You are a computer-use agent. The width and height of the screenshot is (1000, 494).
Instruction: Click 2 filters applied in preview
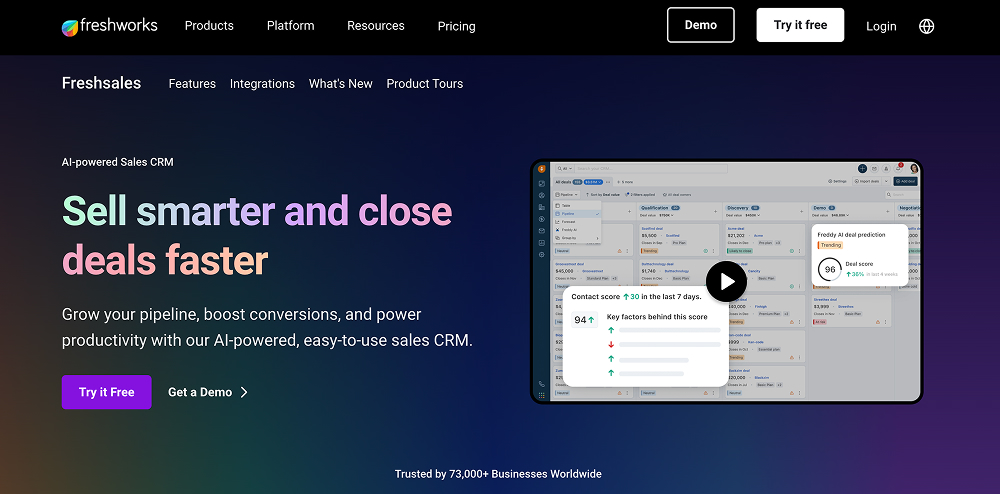pyautogui.click(x=640, y=194)
